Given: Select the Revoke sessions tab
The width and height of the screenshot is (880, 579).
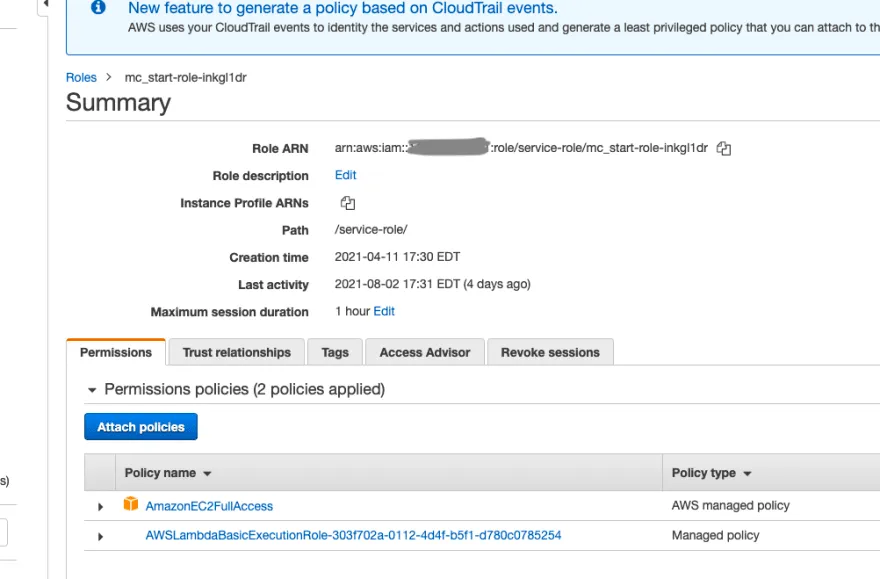Looking at the screenshot, I should 551,352.
